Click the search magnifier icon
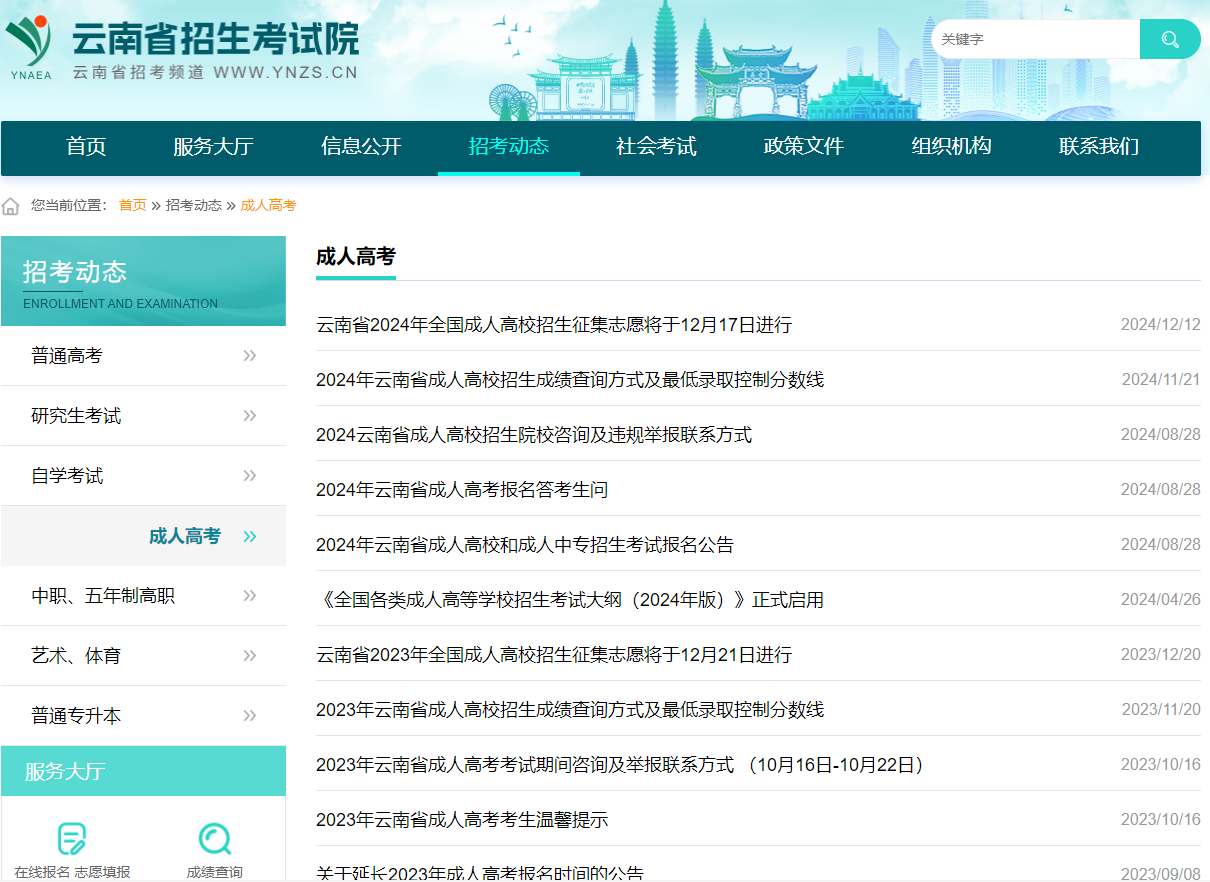 1168,39
